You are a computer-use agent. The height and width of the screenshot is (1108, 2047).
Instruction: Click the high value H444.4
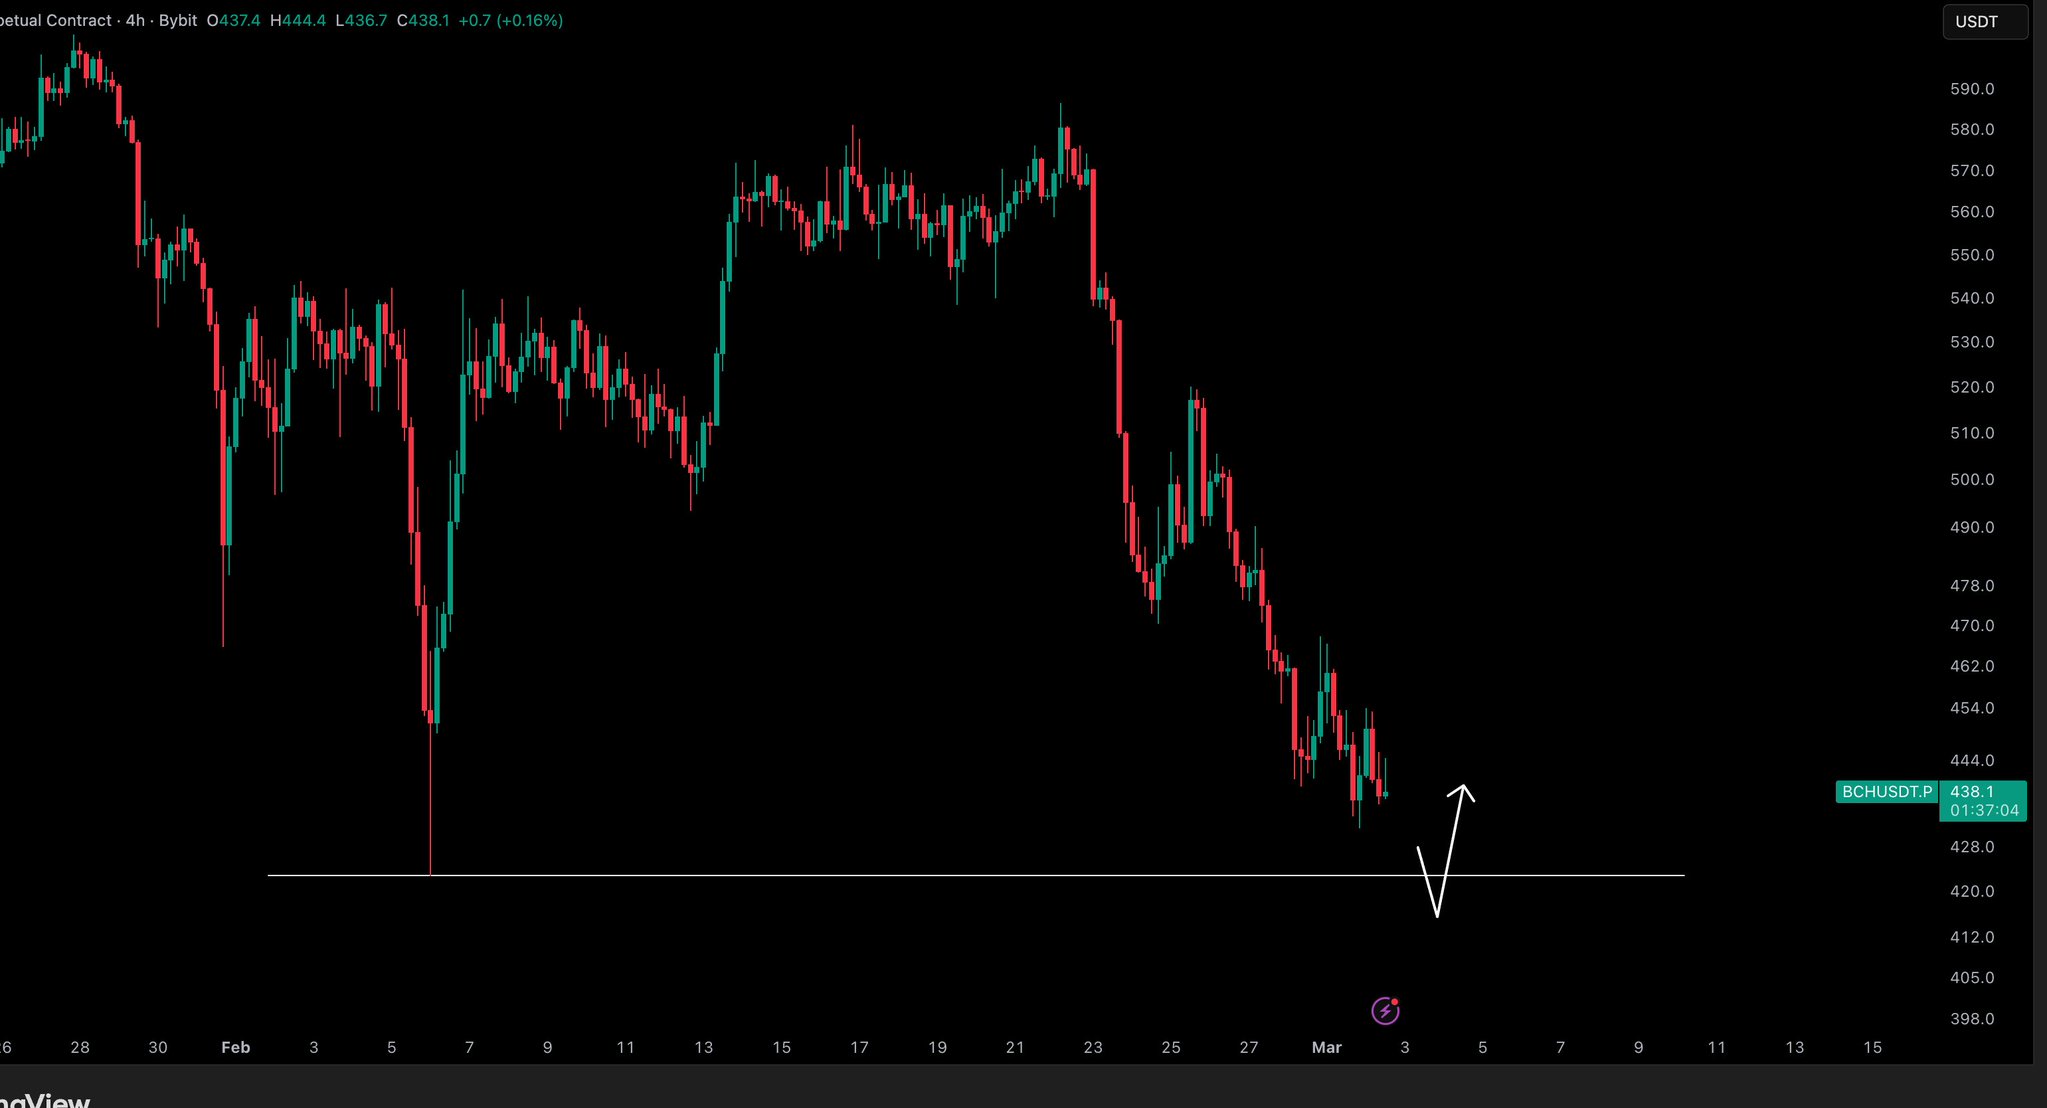coord(298,20)
